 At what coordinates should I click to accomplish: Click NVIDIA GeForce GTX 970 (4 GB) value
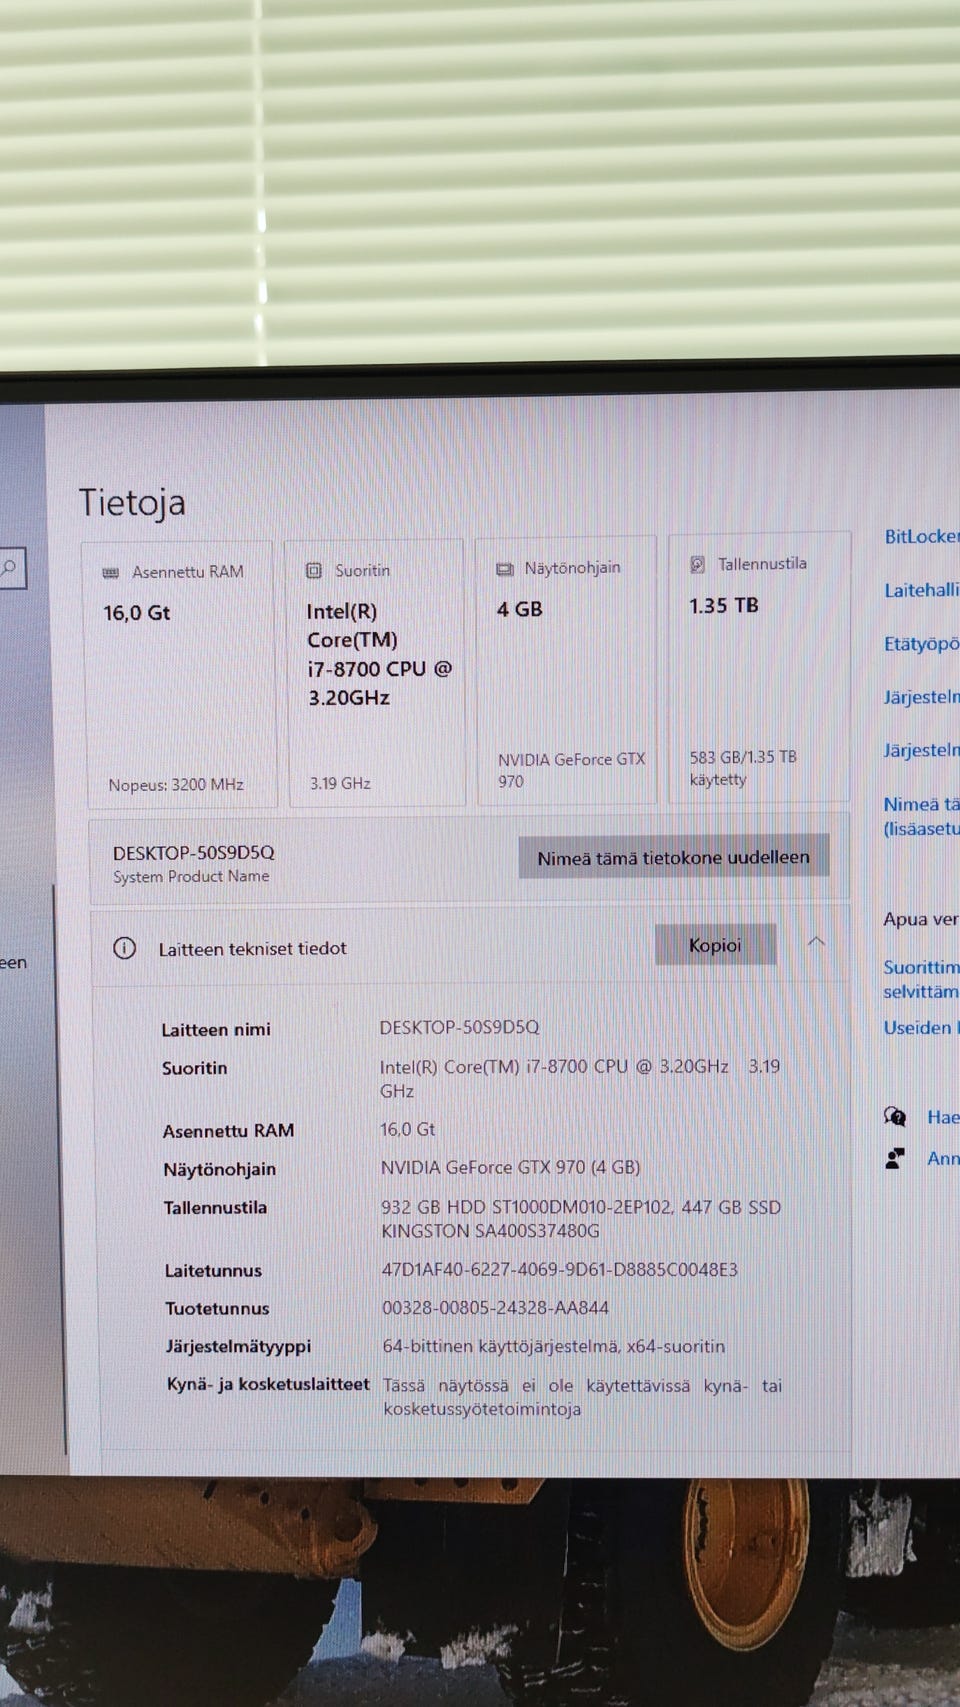[x=510, y=1167]
